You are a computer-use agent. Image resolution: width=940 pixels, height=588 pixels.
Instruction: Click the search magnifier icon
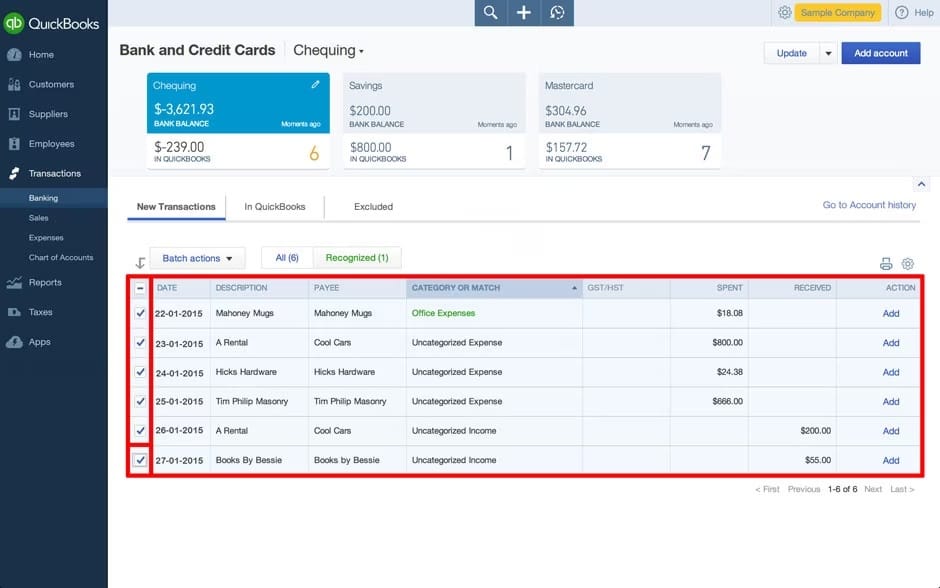pyautogui.click(x=490, y=12)
